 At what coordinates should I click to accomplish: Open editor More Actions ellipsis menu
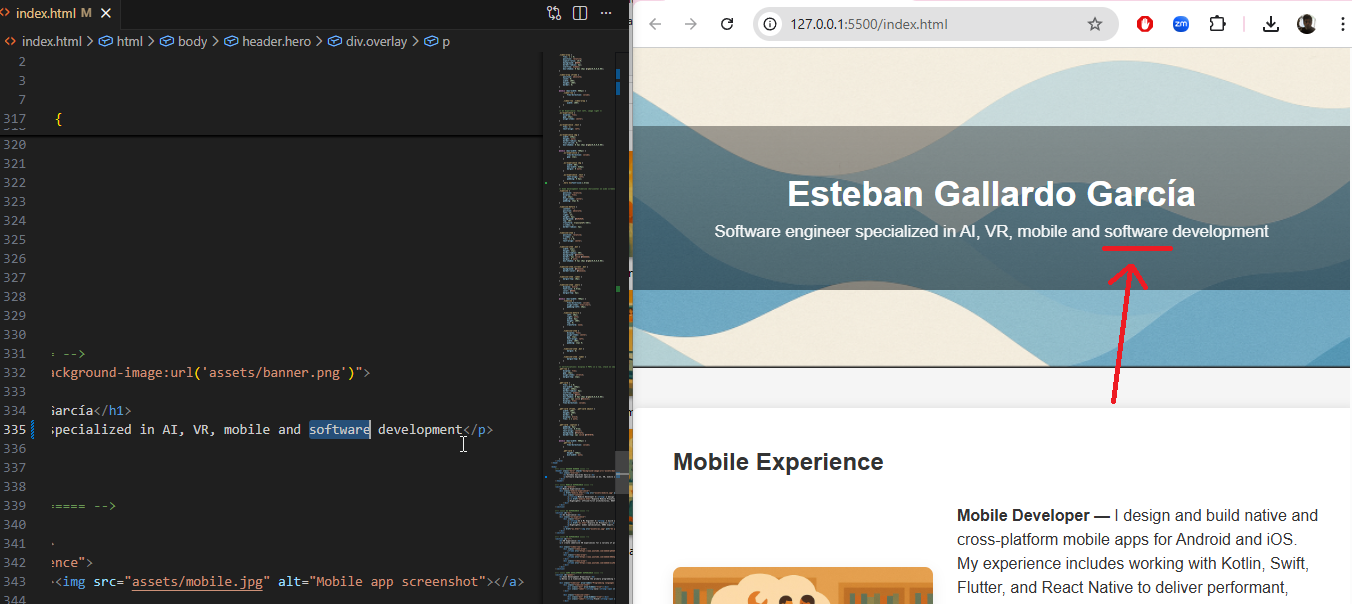click(606, 13)
